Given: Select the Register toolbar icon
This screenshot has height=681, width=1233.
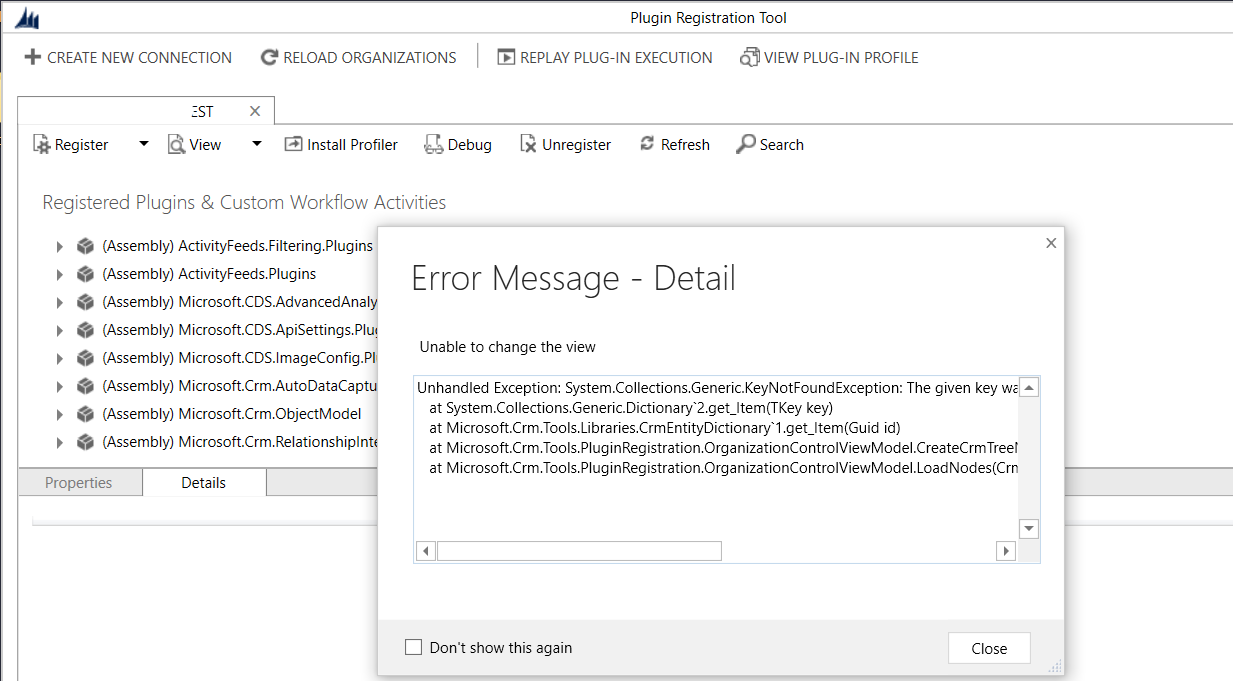Looking at the screenshot, I should pyautogui.click(x=44, y=144).
